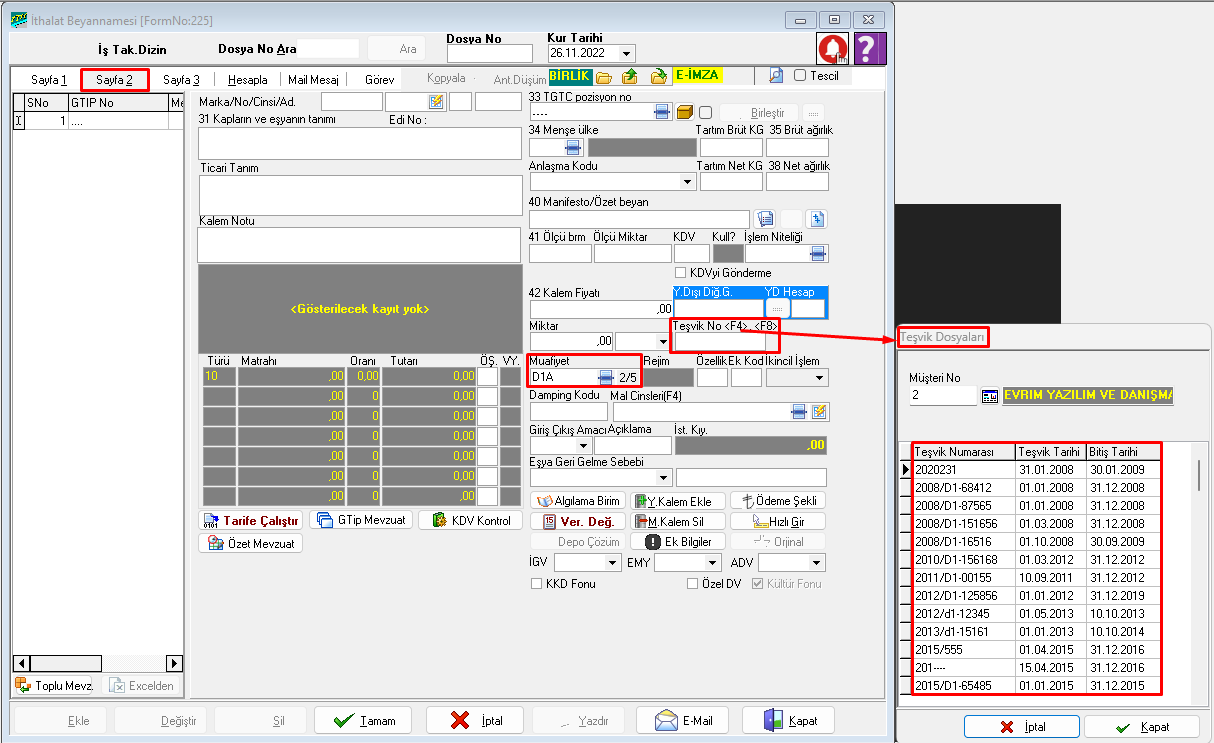Check the KKD Fonu option

click(x=537, y=583)
